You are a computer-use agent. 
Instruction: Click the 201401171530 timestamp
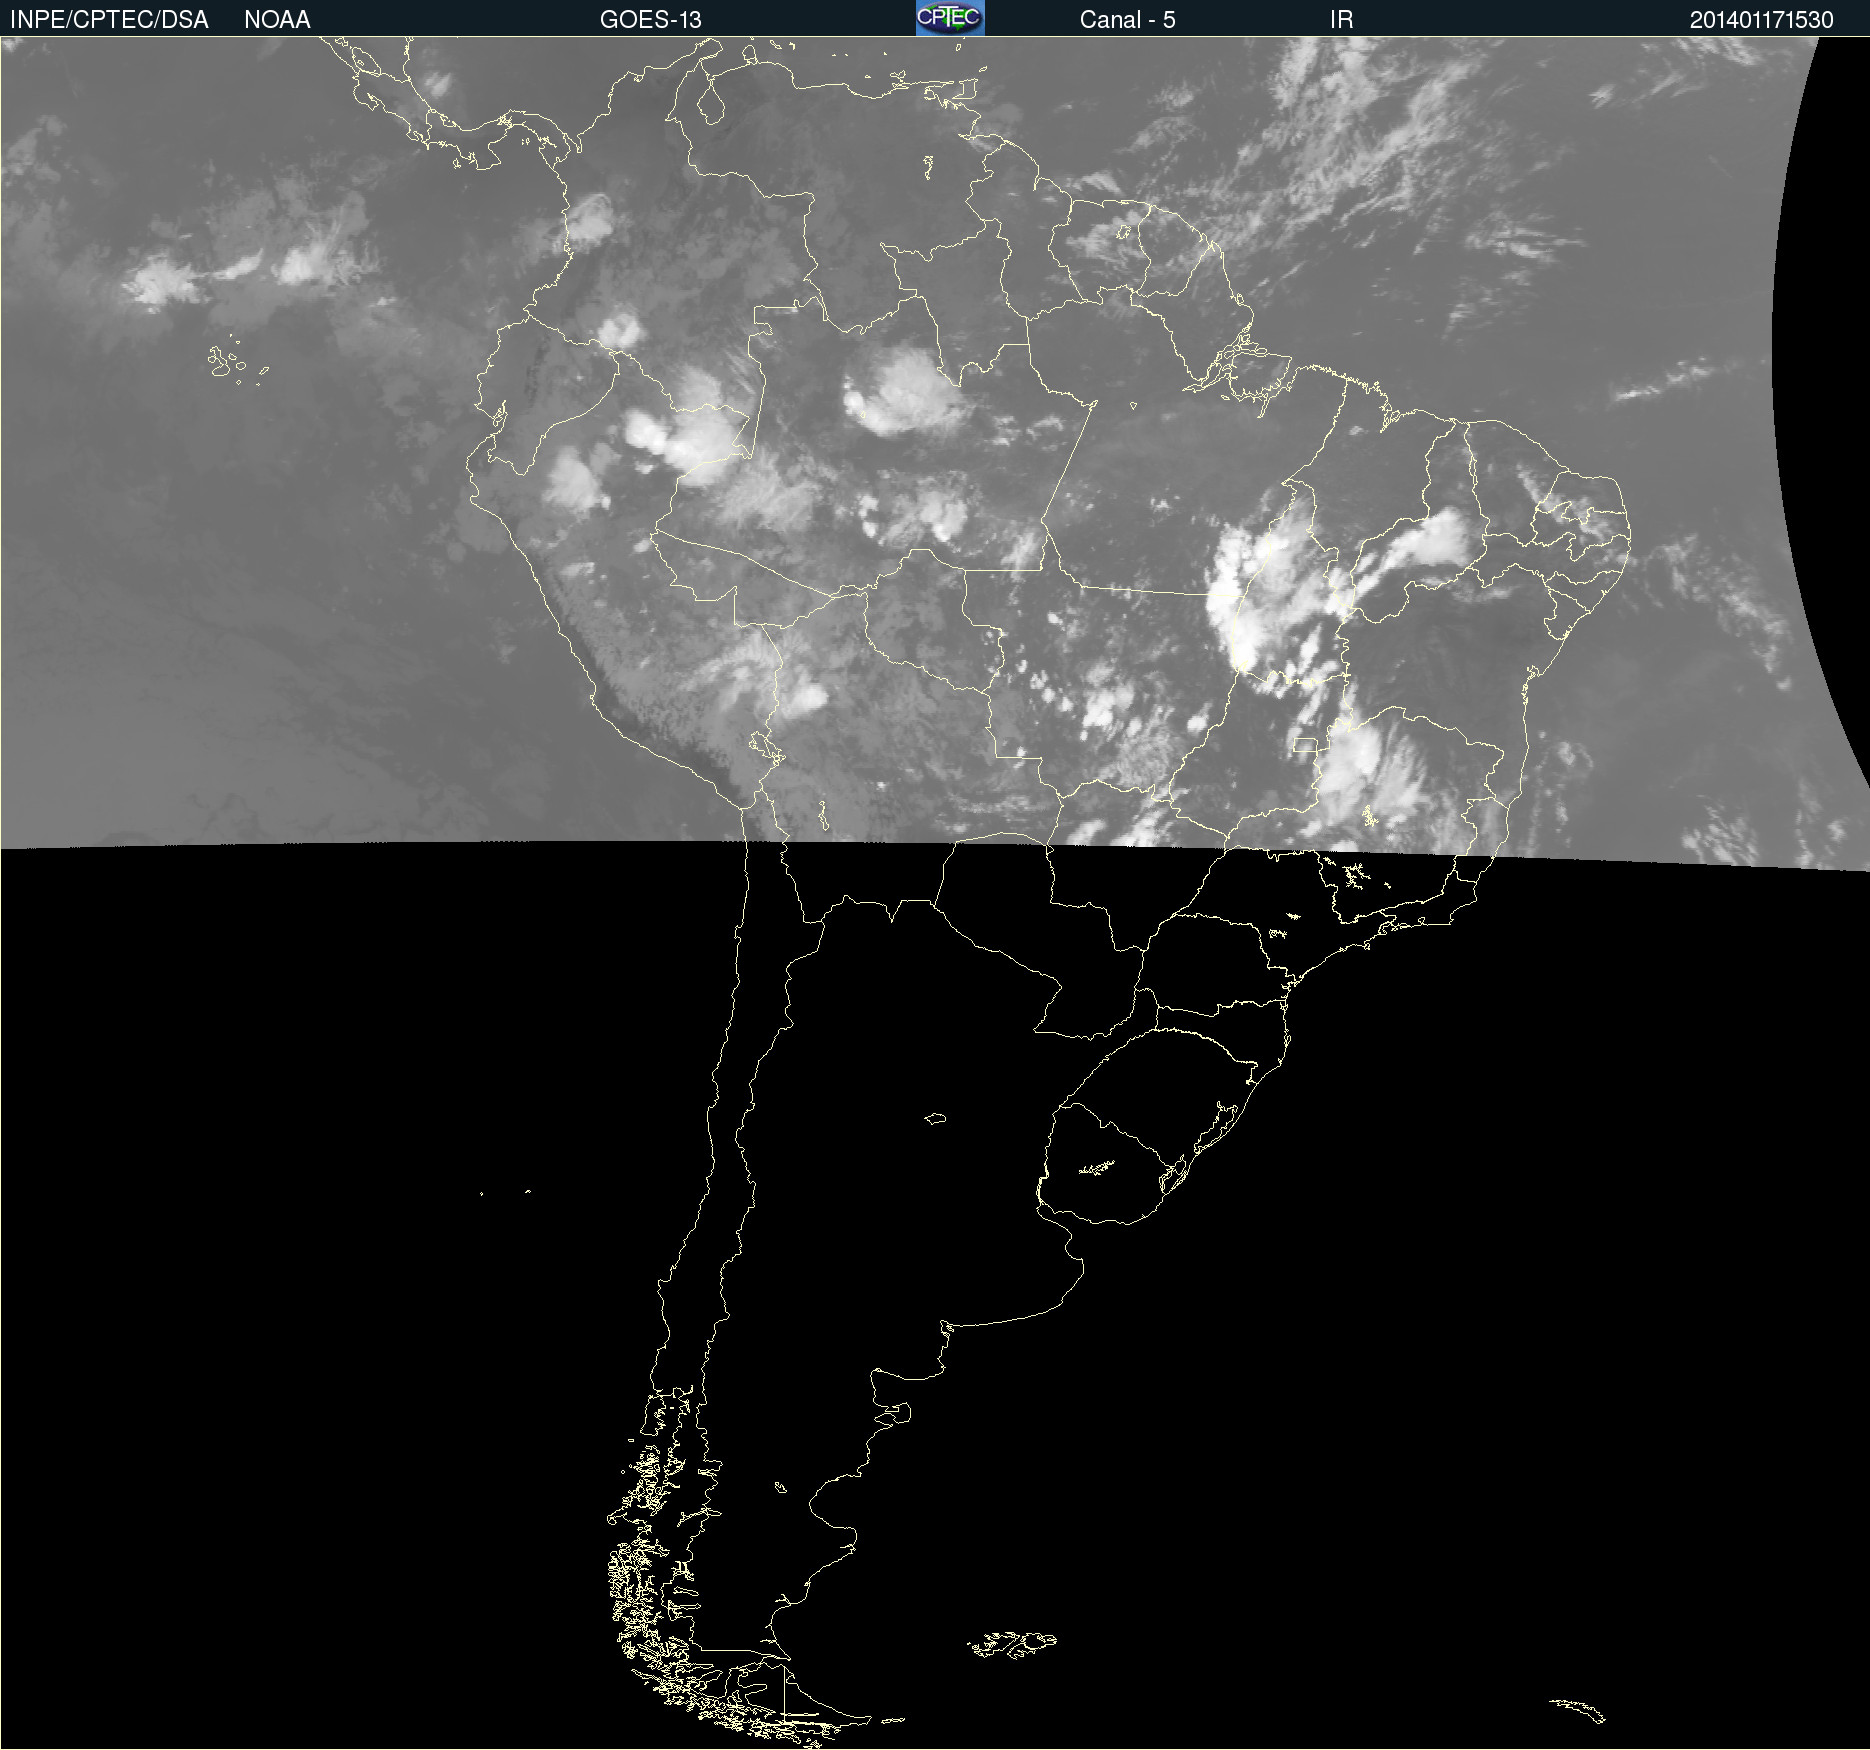[1761, 20]
